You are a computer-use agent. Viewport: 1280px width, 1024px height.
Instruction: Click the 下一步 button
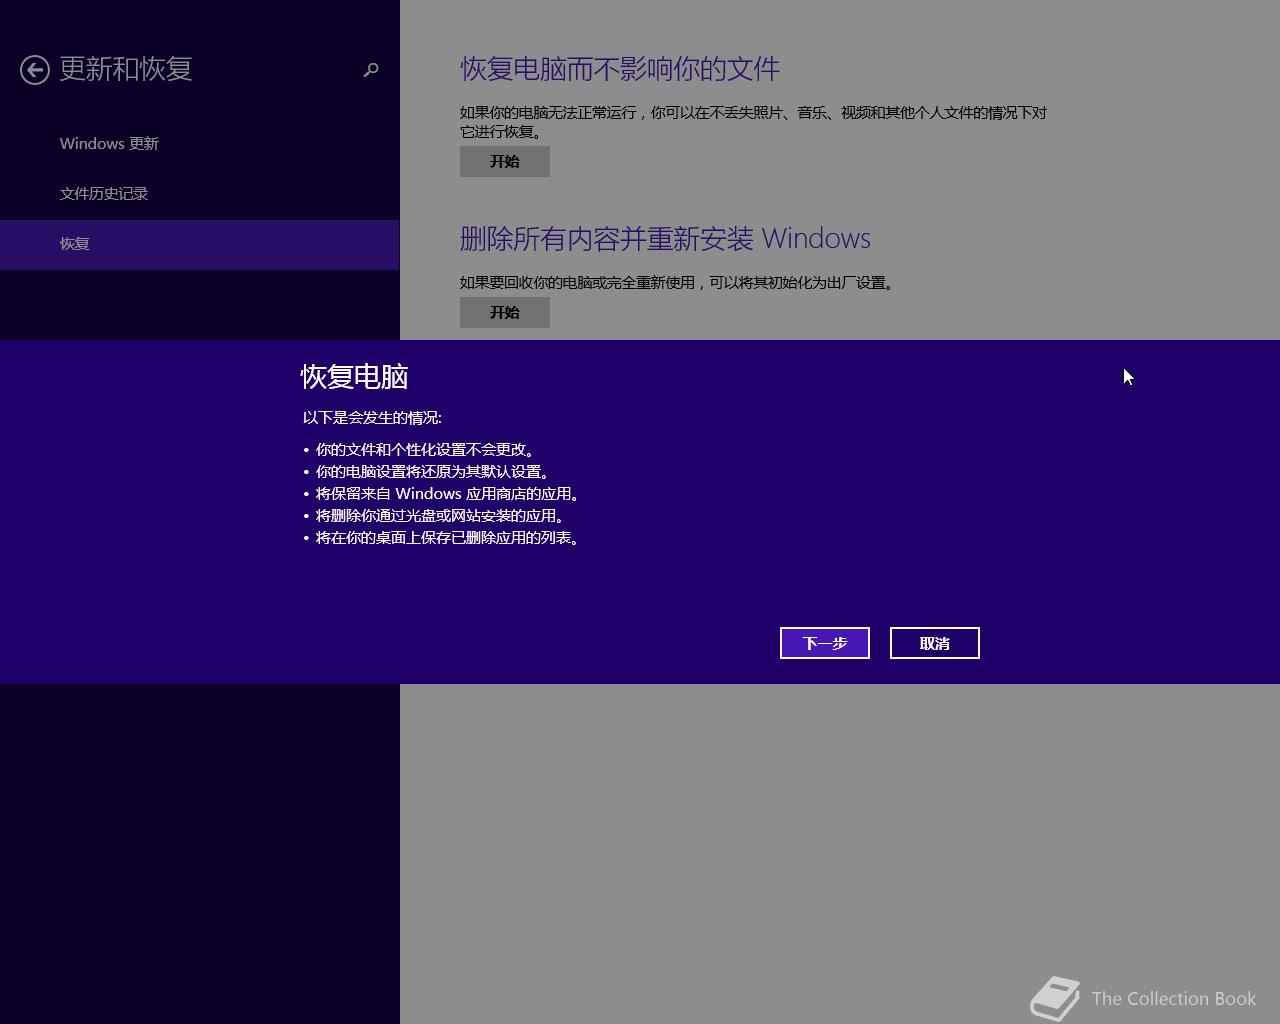point(825,643)
